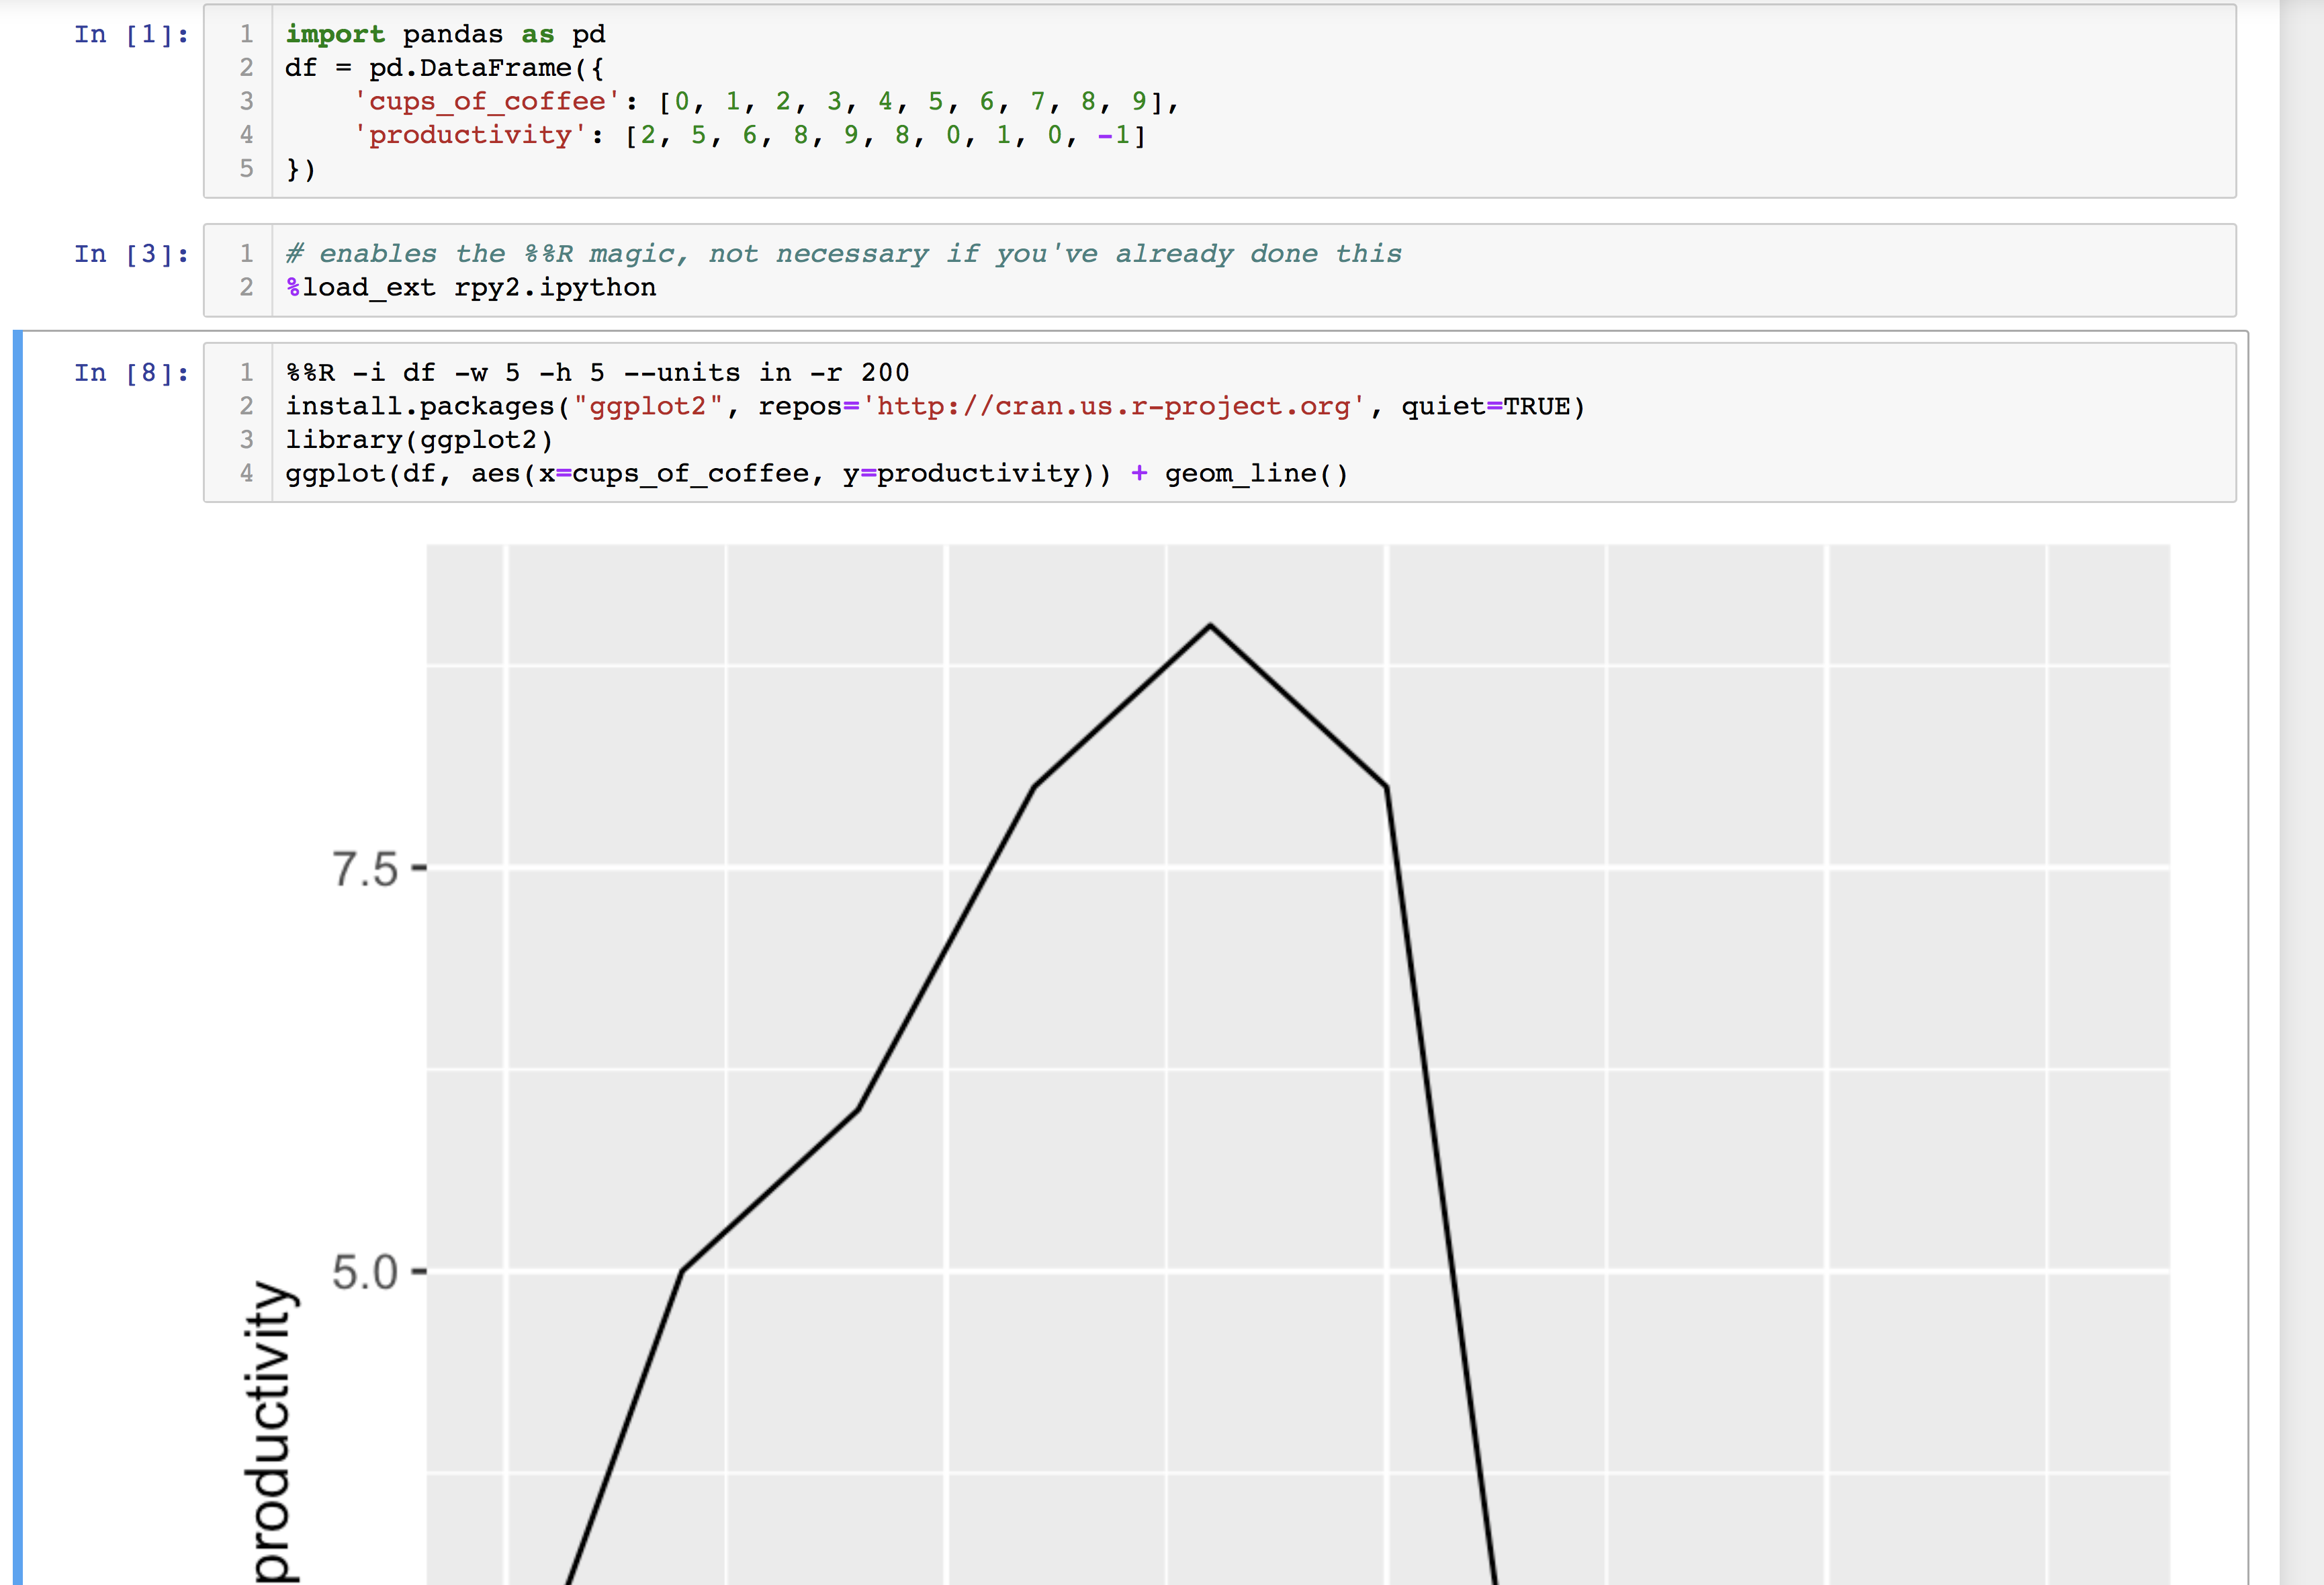Click the vertical scrollbar on the right edge

(2301, 800)
